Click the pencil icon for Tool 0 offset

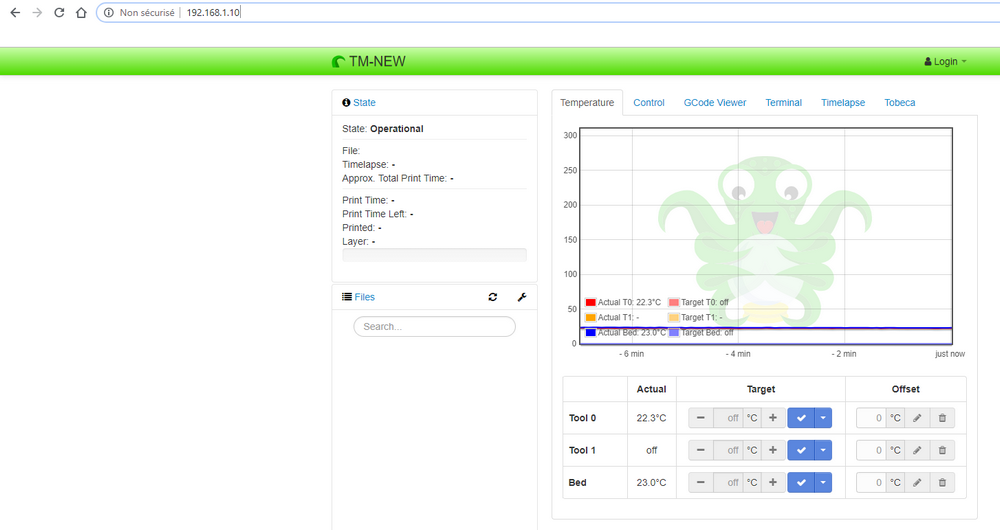coord(917,418)
